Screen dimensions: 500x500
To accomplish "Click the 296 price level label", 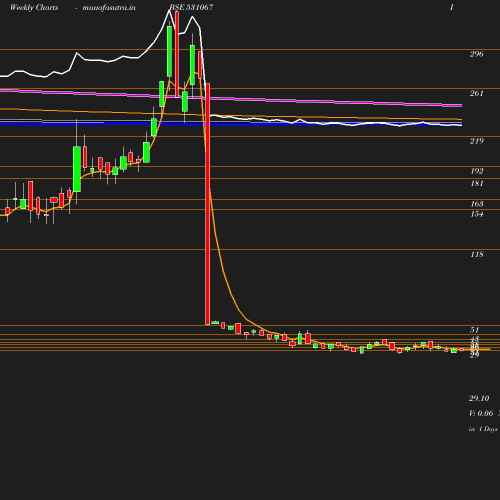I will (x=477, y=54).
